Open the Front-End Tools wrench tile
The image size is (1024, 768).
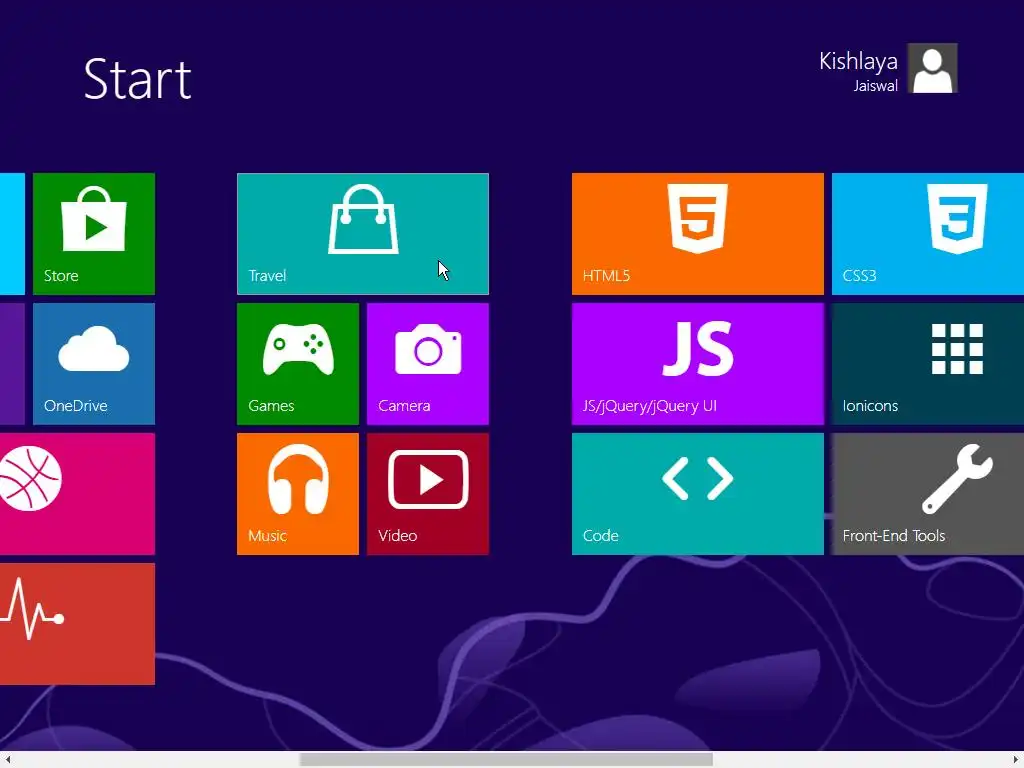pyautogui.click(x=928, y=494)
